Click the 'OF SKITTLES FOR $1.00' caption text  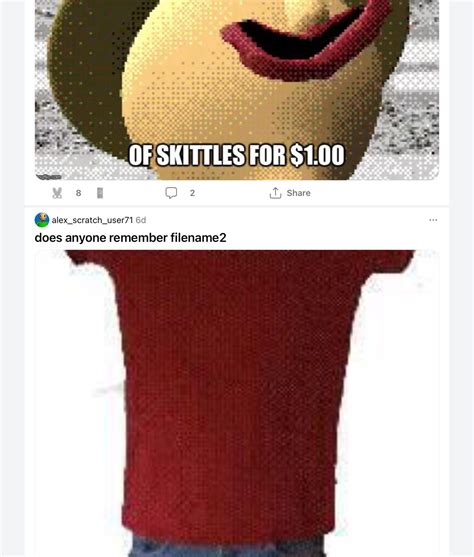[236, 155]
